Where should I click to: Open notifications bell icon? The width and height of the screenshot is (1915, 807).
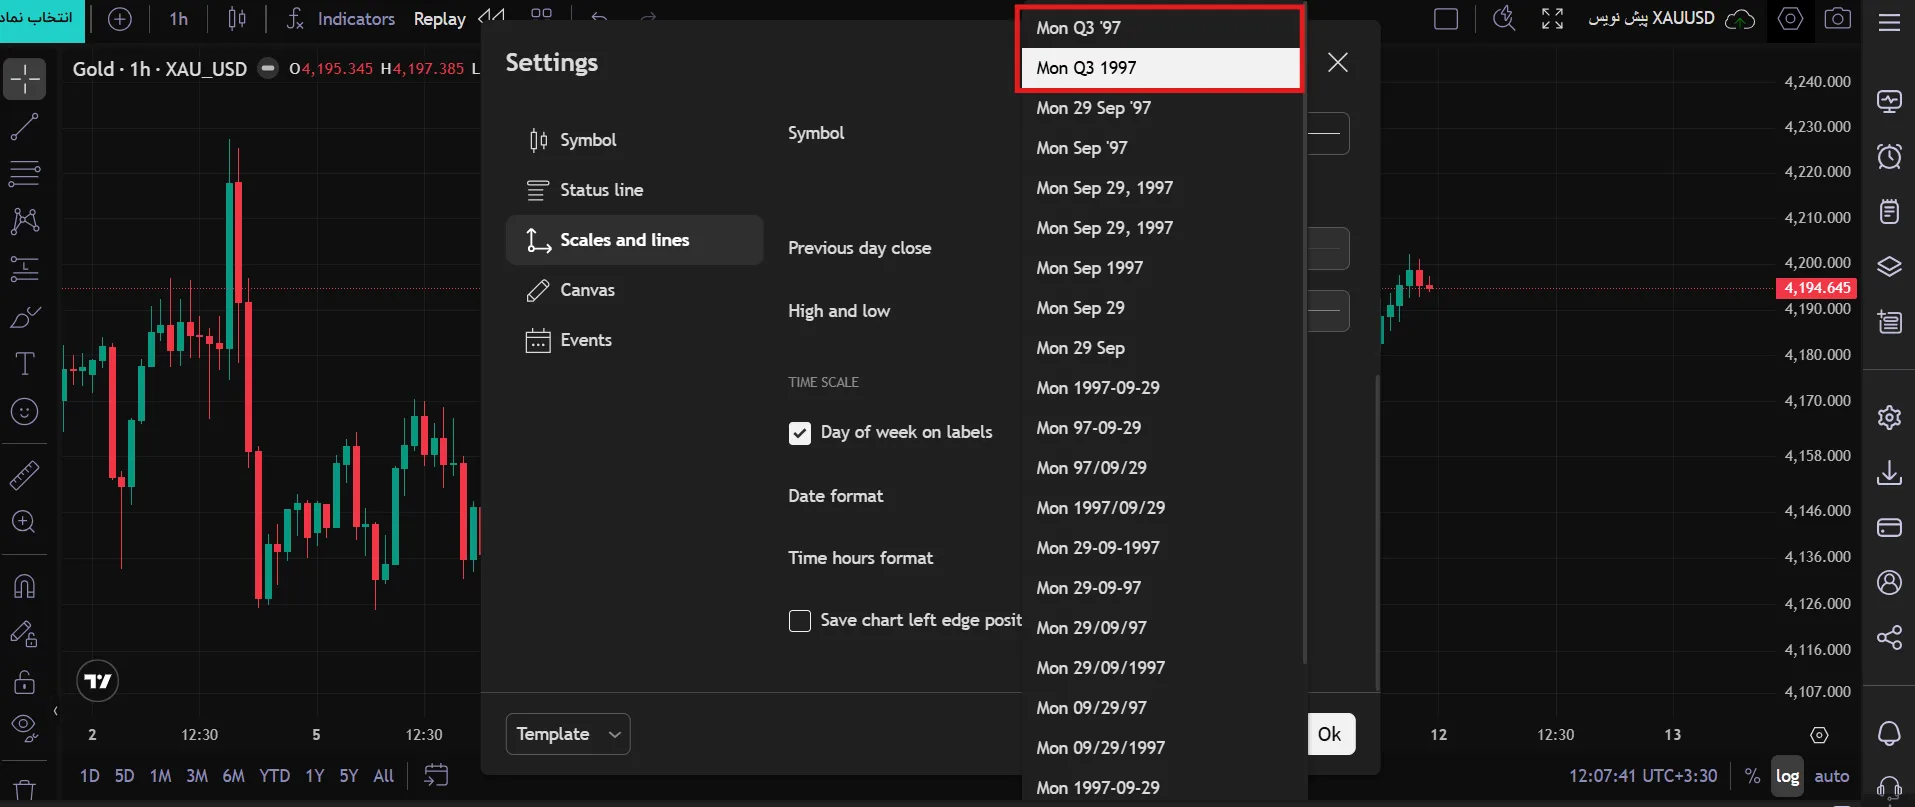click(x=1889, y=733)
